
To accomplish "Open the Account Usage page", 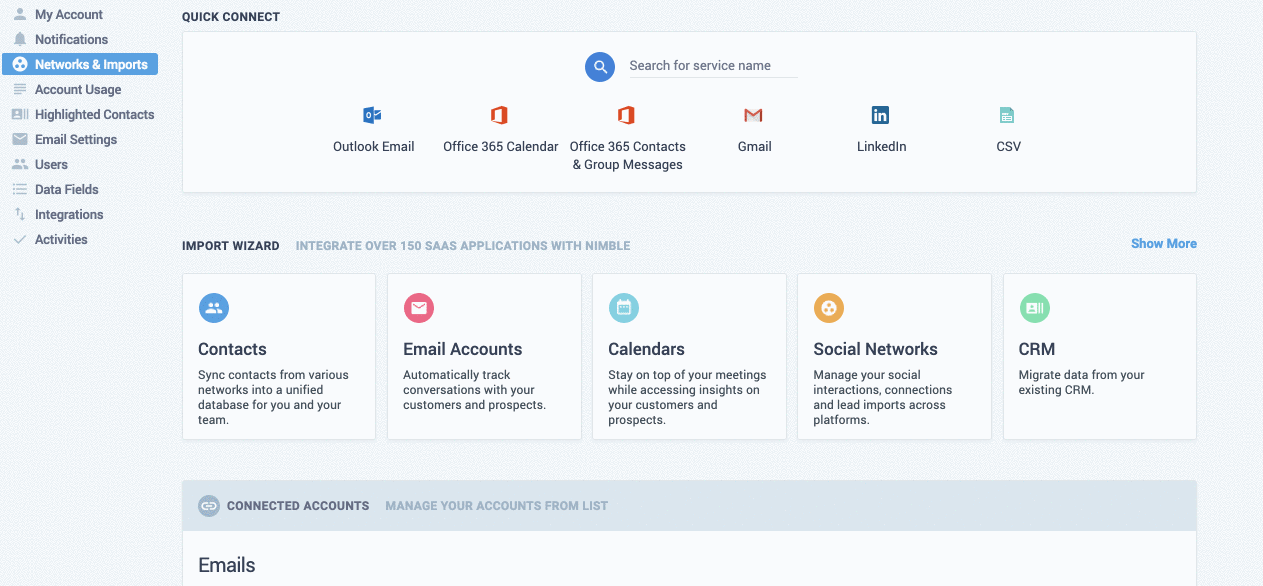I will click(x=78, y=89).
